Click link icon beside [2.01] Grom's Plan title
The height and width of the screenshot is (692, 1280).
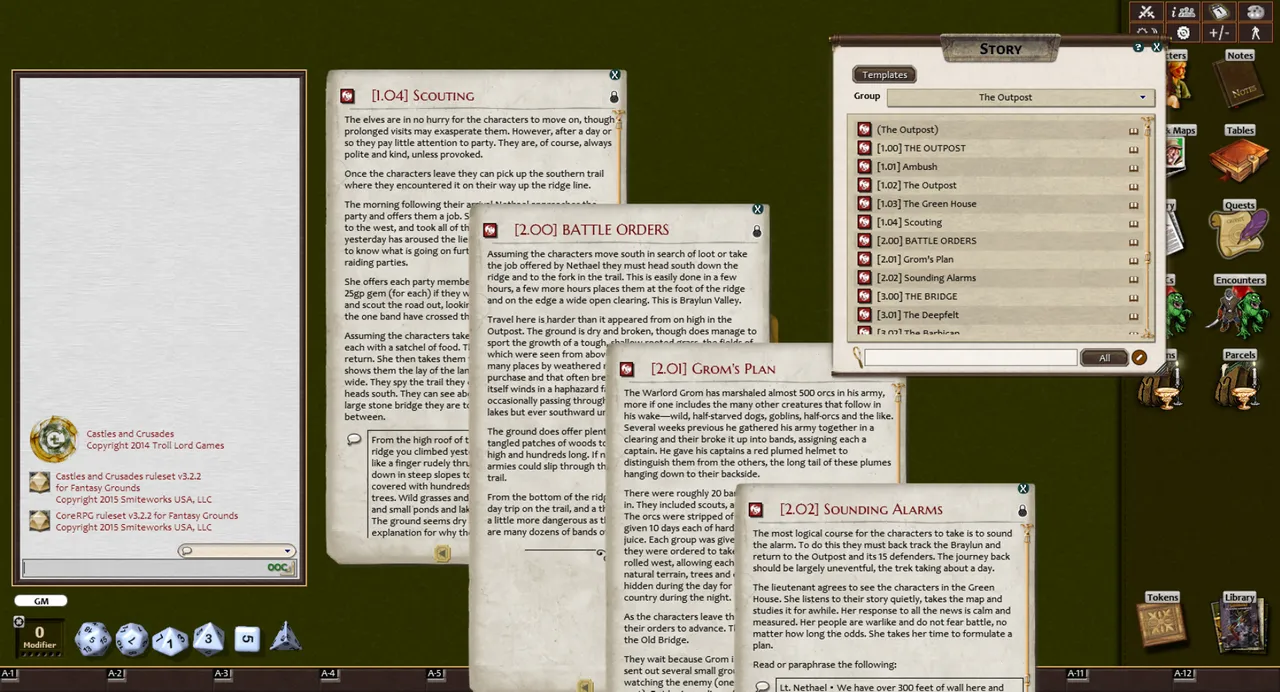pyautogui.click(x=627, y=369)
